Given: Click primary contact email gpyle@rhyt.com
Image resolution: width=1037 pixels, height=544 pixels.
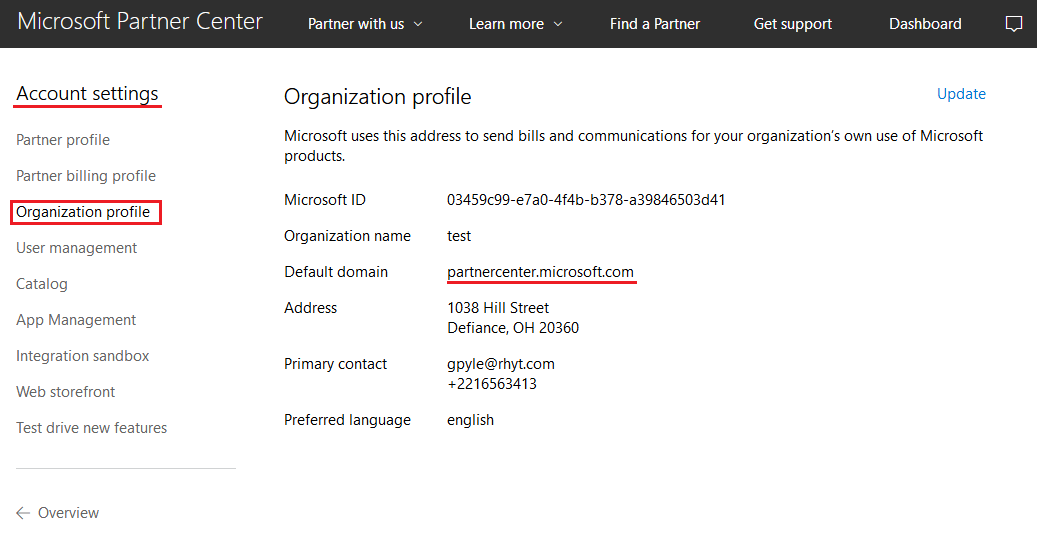Looking at the screenshot, I should tap(501, 364).
